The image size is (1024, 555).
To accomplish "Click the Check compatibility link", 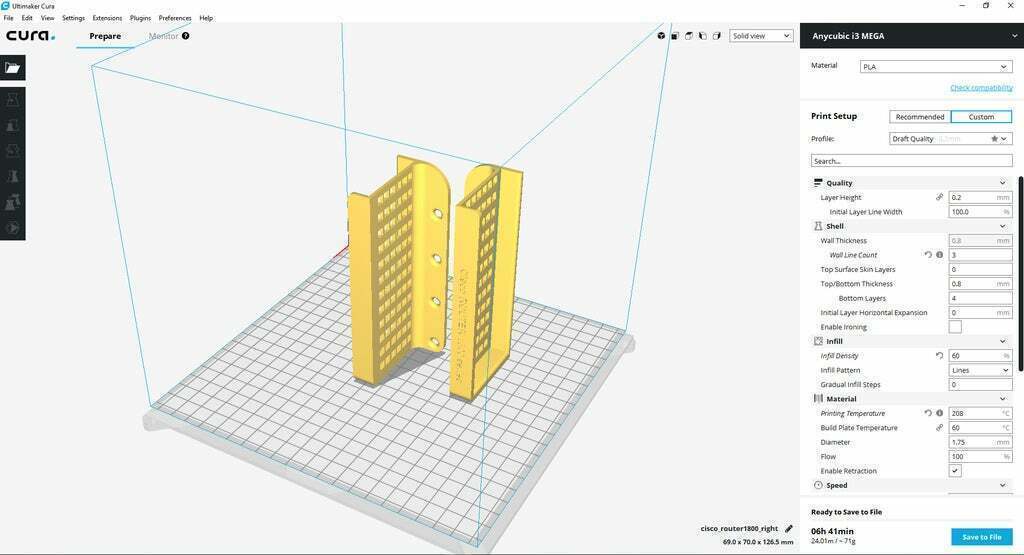I will pyautogui.click(x=980, y=88).
